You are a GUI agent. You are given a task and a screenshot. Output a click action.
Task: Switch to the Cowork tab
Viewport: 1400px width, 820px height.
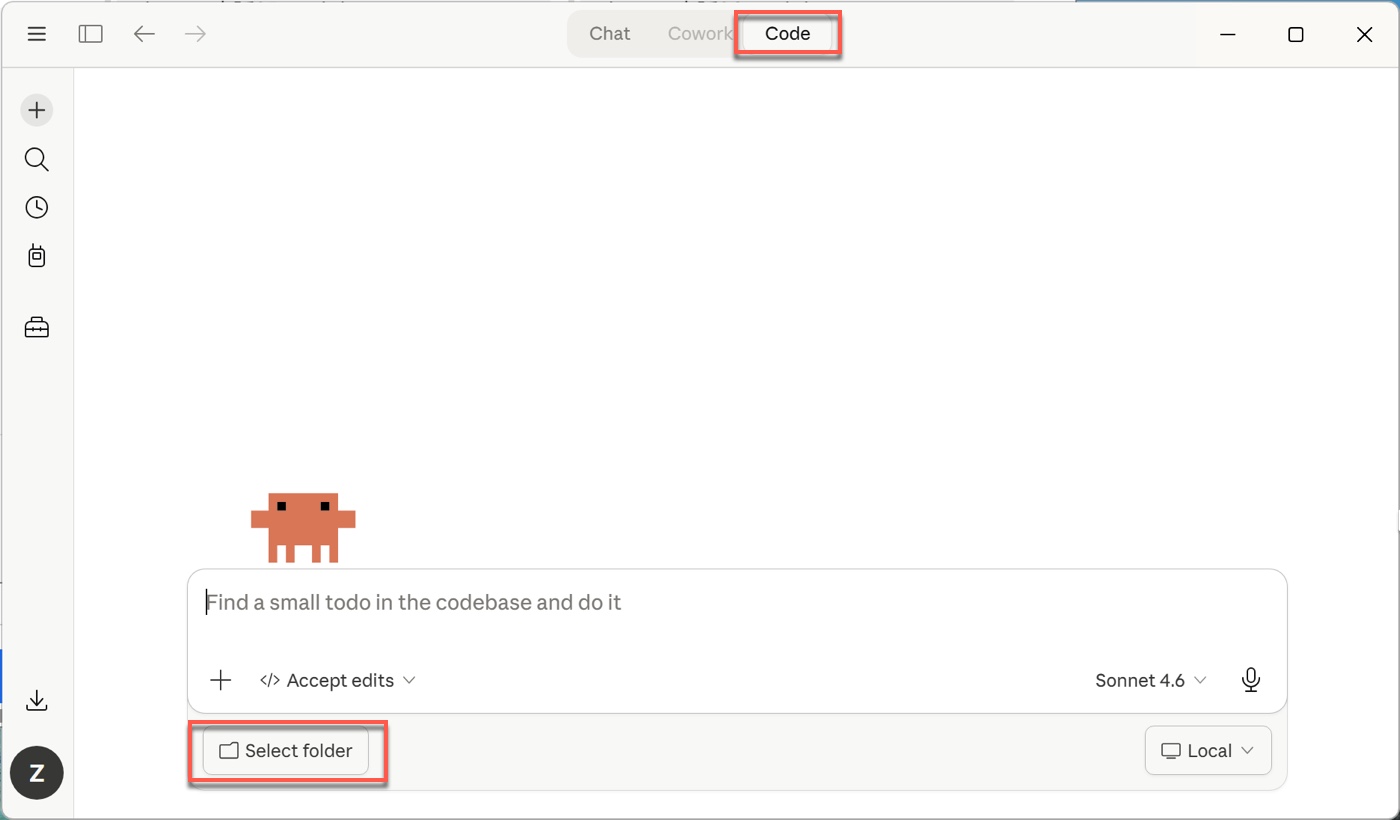click(x=699, y=34)
